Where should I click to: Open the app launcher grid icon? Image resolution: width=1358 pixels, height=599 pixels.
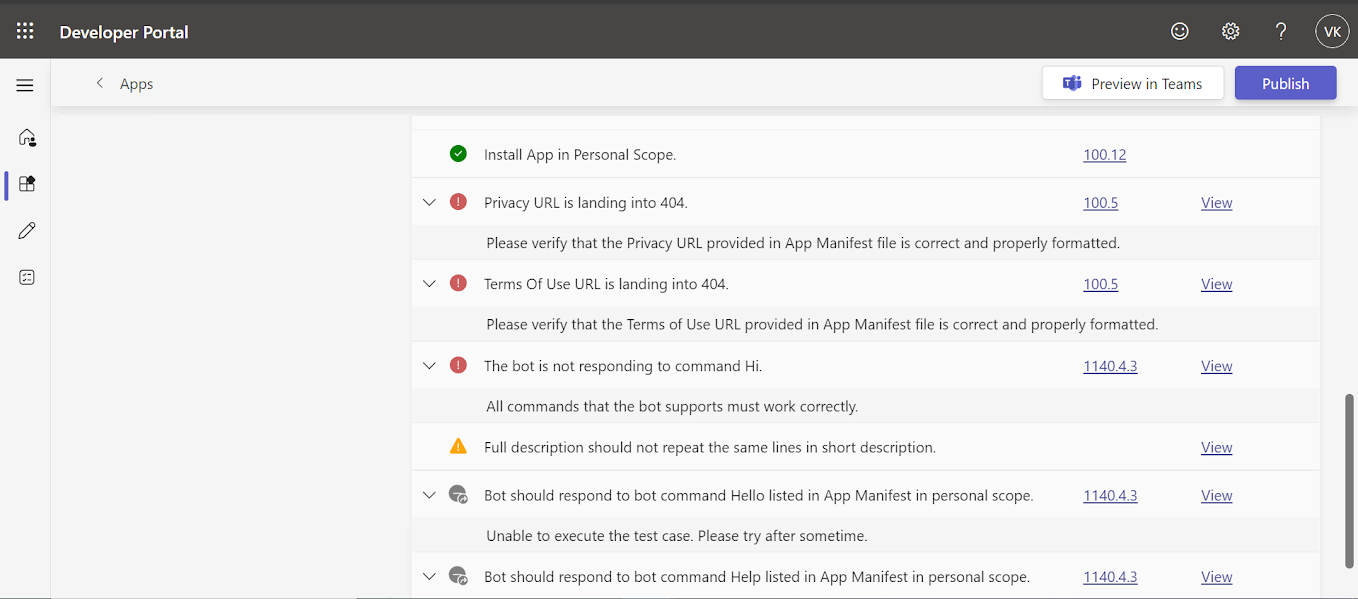25,31
